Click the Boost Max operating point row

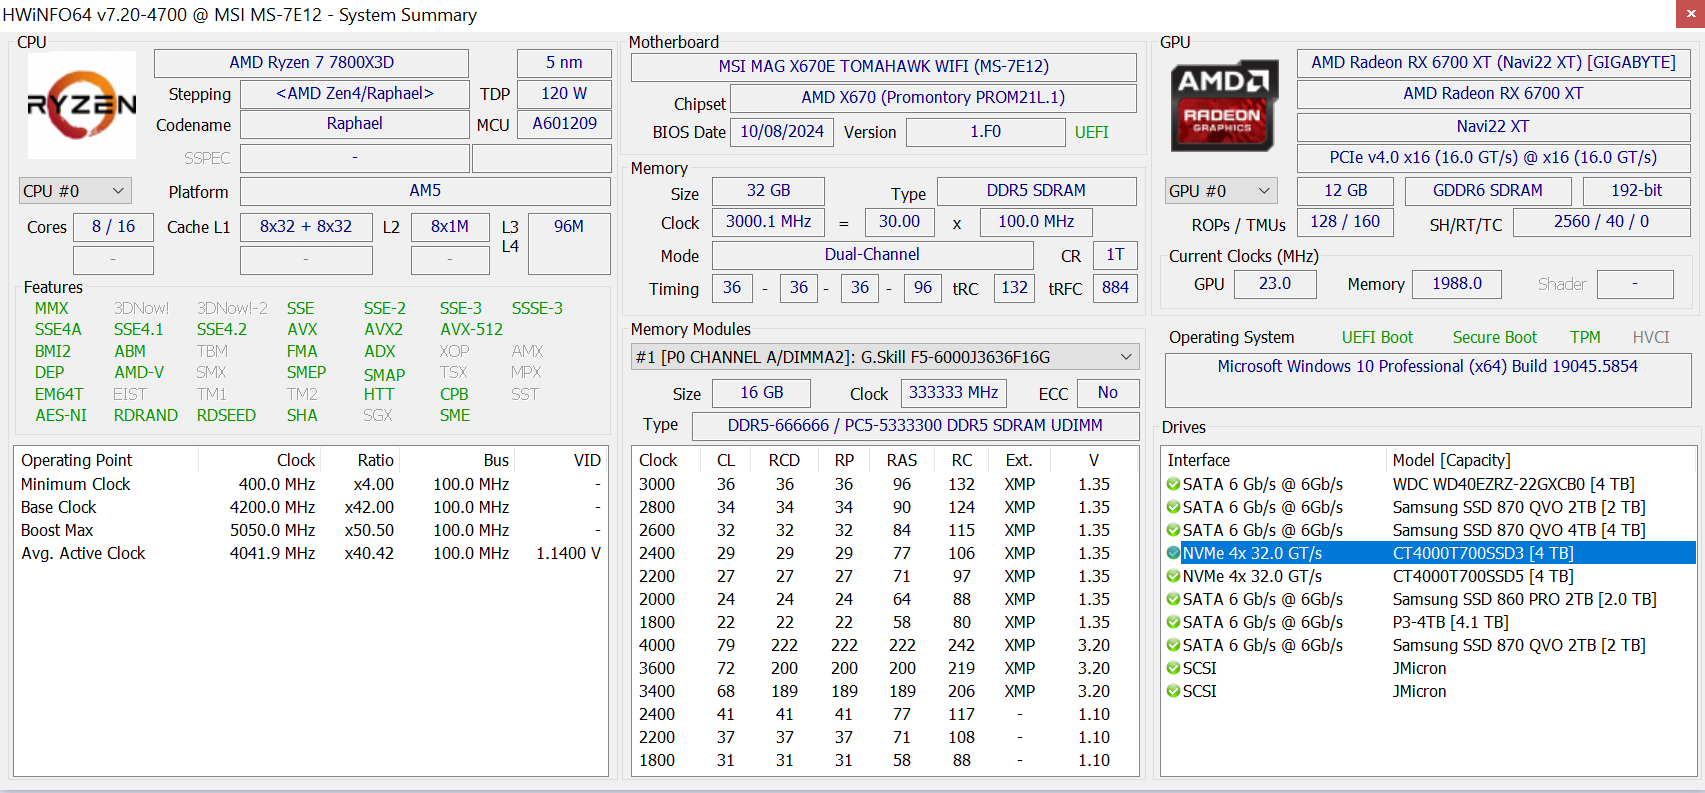click(x=311, y=530)
